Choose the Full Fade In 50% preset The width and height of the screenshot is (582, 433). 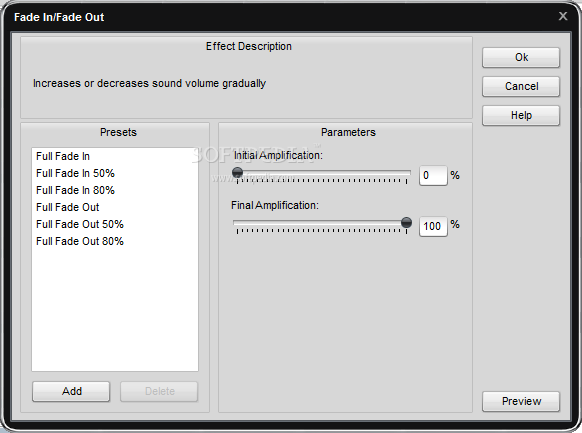pos(75,173)
